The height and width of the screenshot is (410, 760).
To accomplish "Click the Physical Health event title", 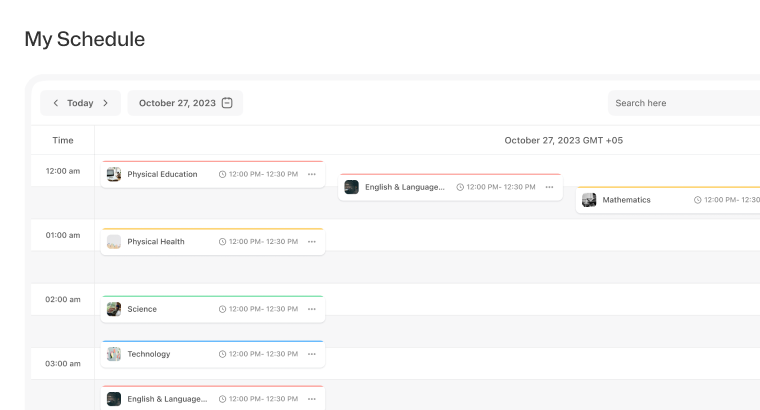I will tap(156, 241).
